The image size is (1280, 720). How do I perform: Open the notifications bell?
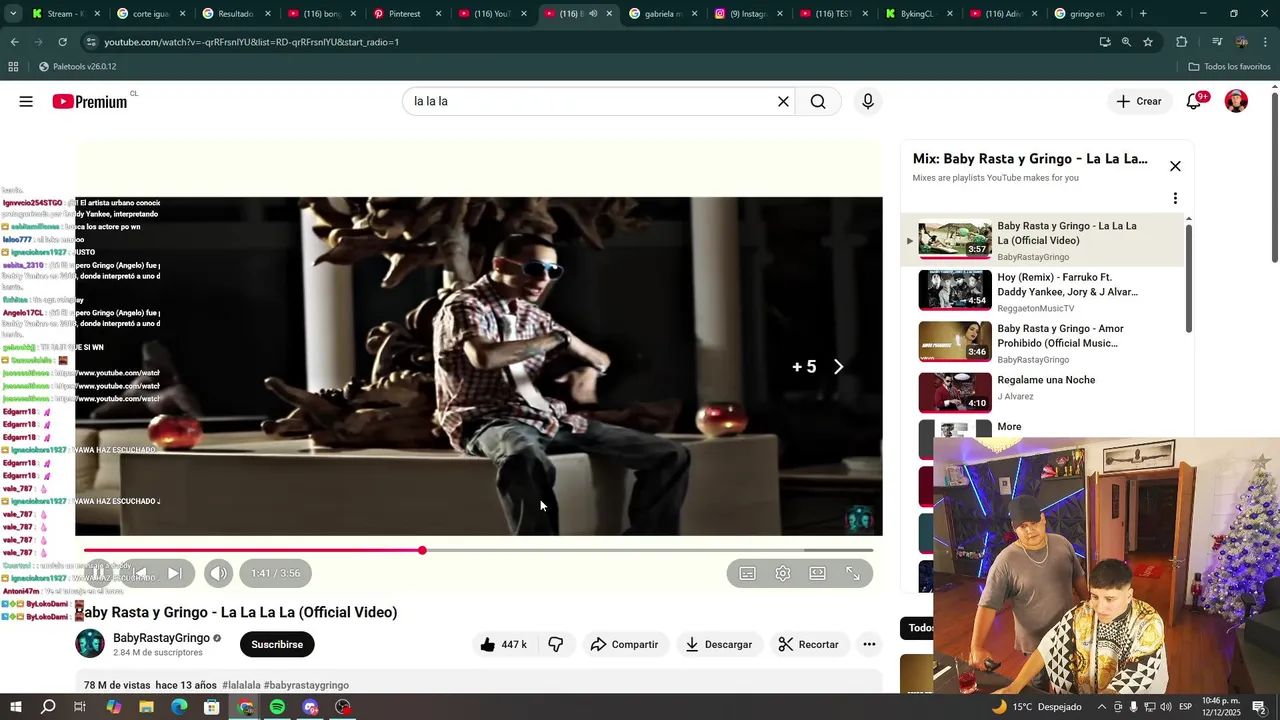click(1194, 101)
